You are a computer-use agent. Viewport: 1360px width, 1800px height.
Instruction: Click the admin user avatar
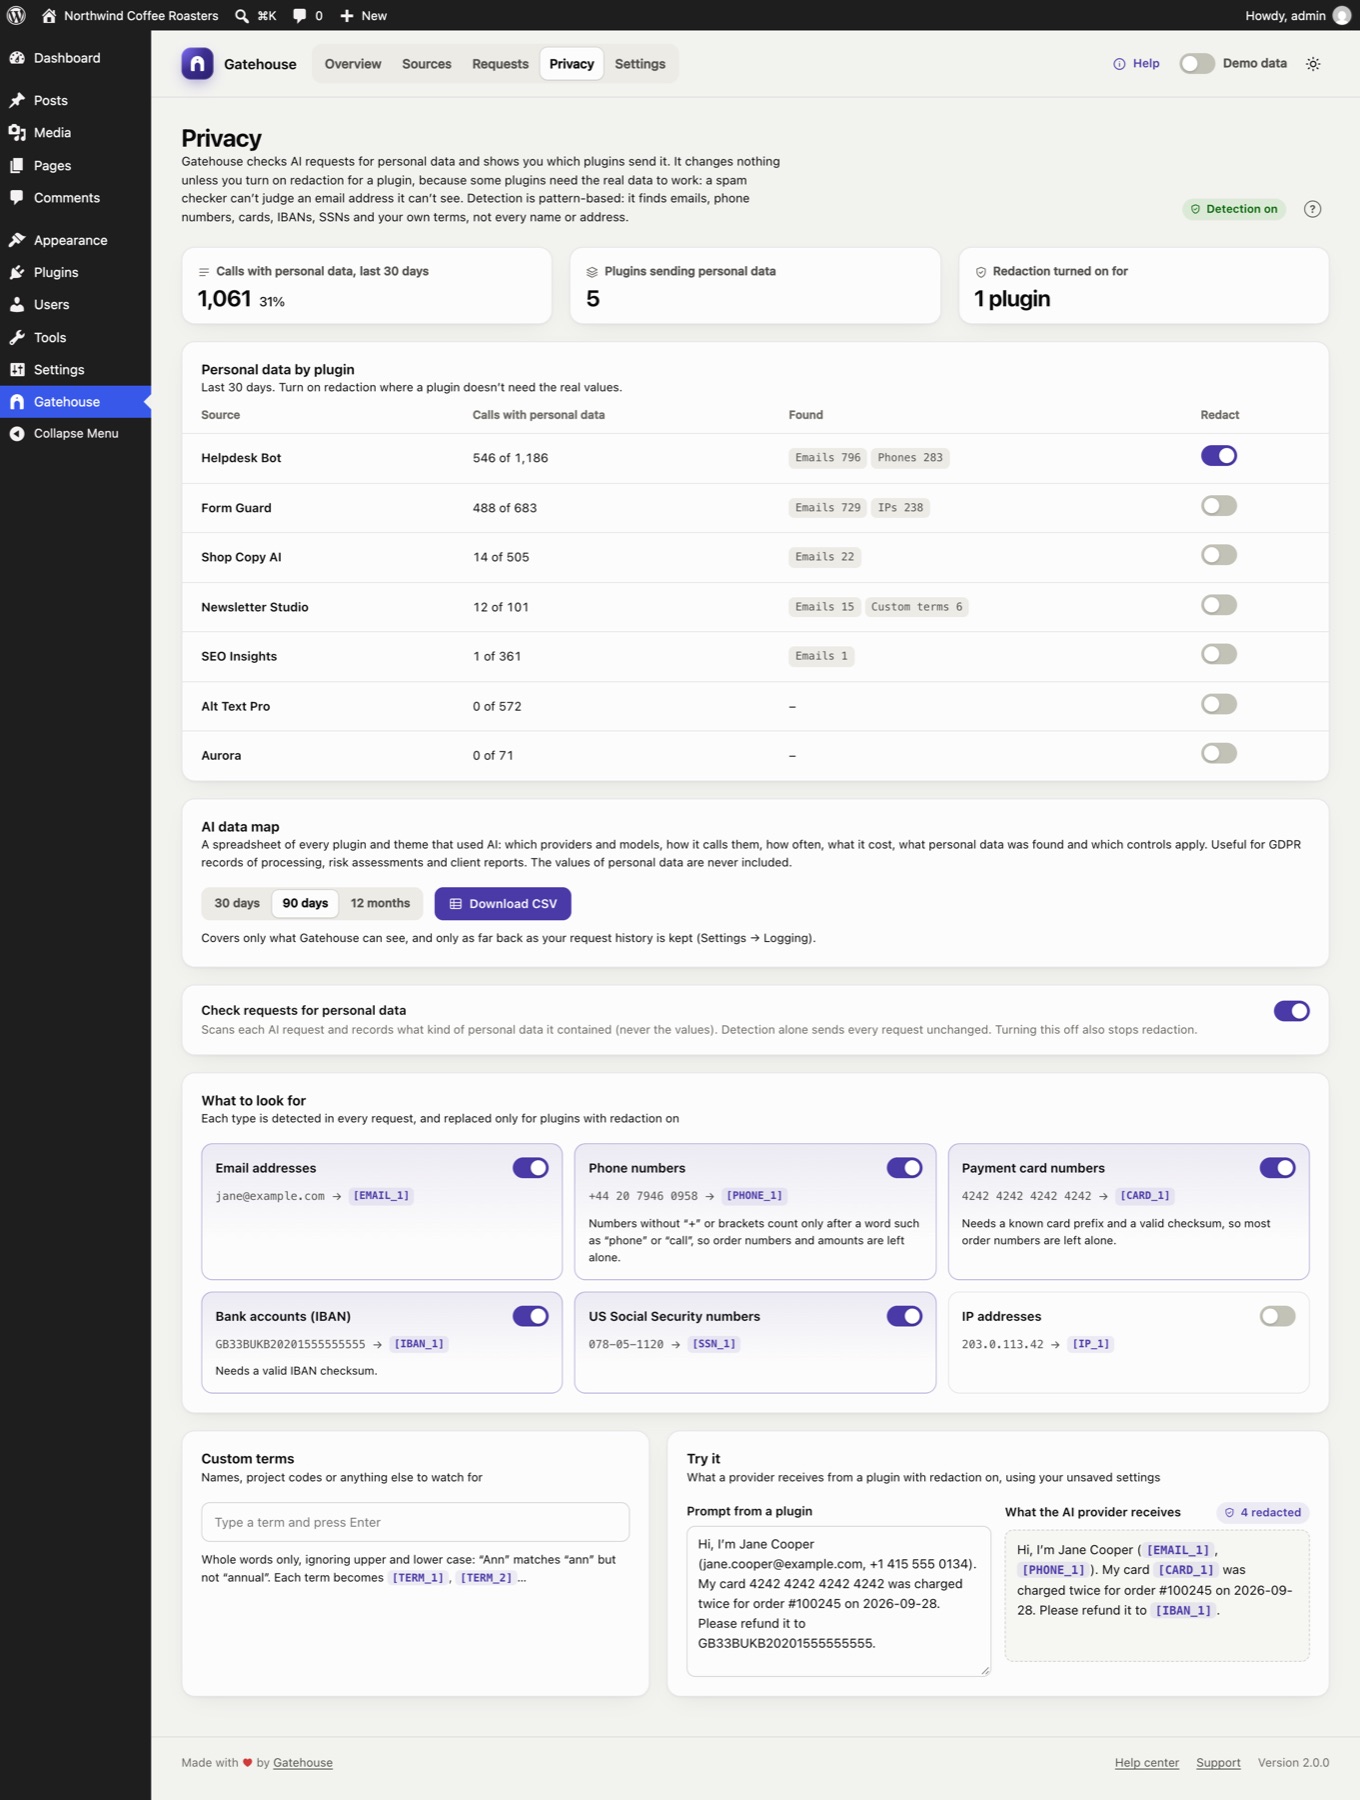coord(1342,15)
